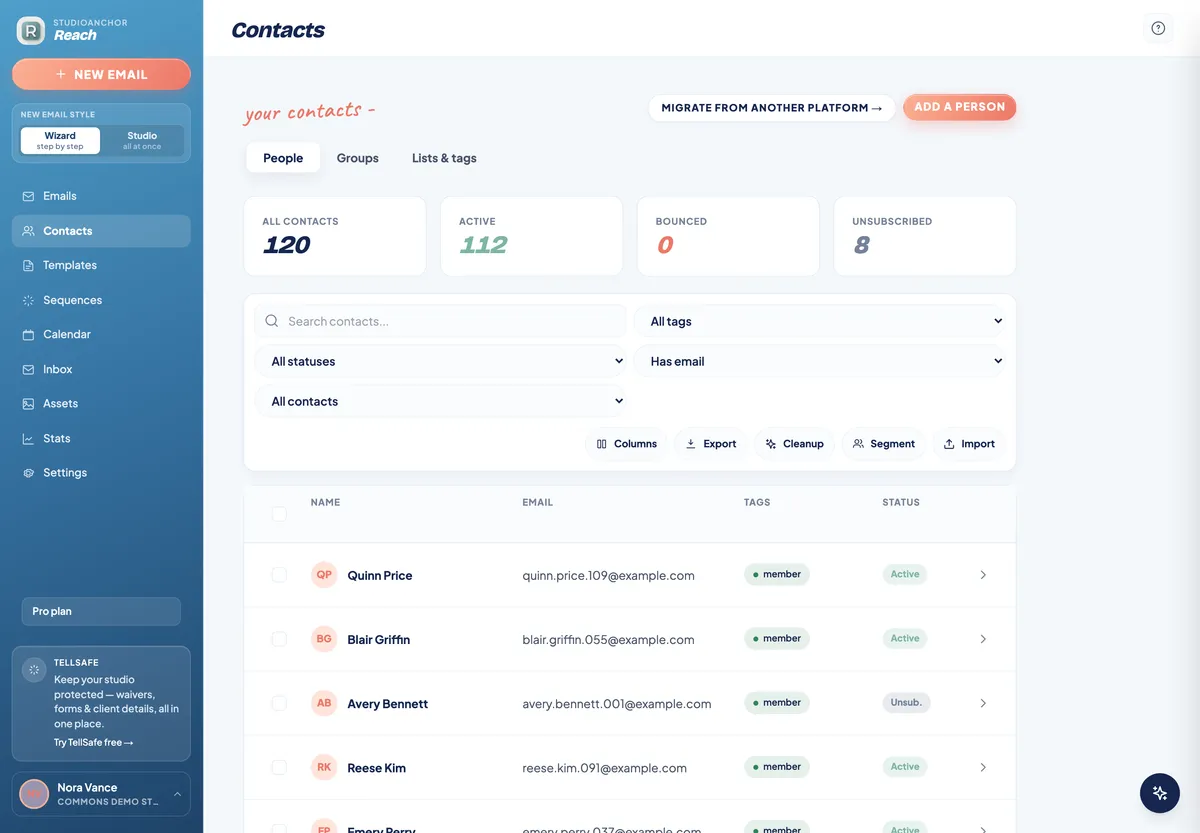Click the Segment button
Screen dimensions: 1200x833
point(883,444)
